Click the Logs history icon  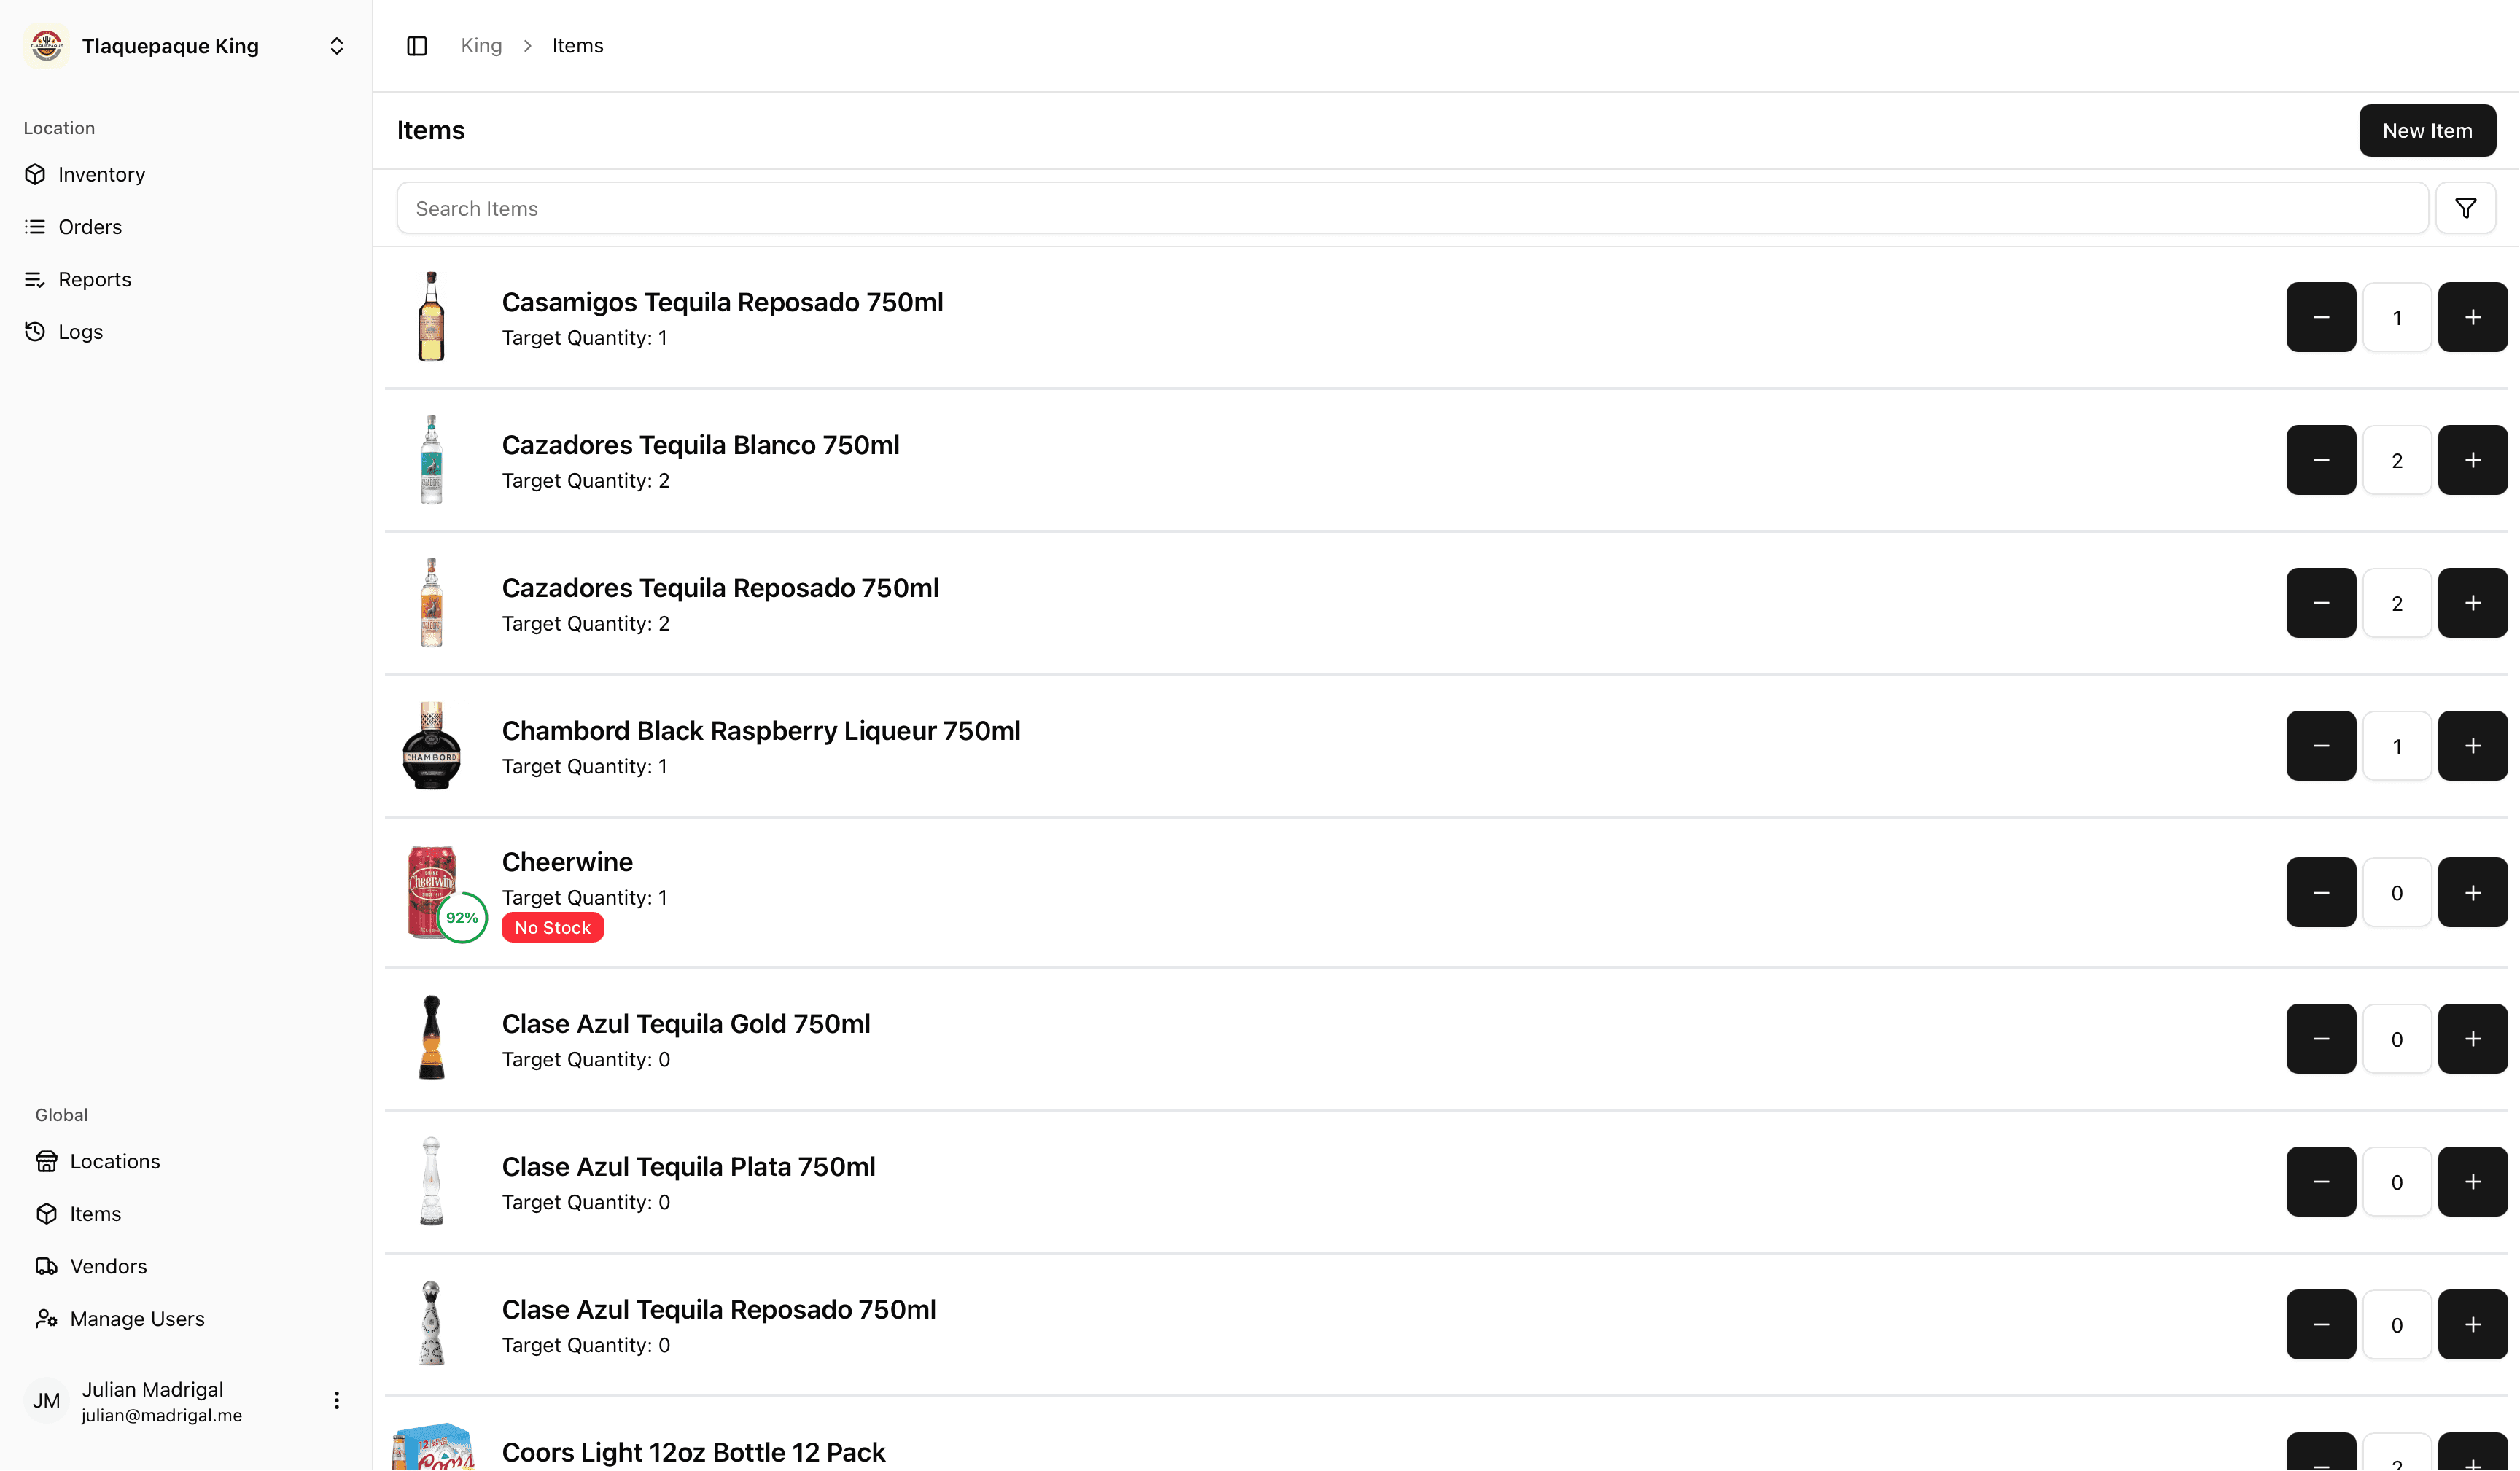pos(35,332)
